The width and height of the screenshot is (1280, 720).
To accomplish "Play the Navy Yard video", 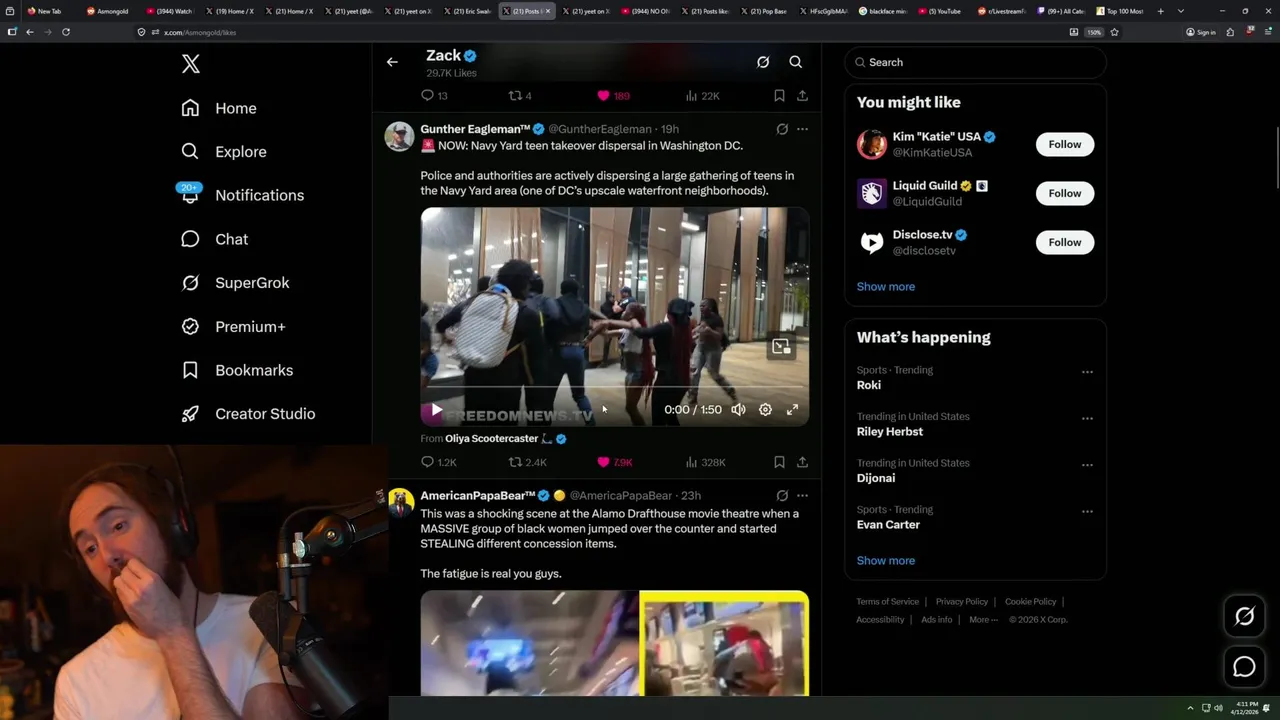I will tap(436, 410).
